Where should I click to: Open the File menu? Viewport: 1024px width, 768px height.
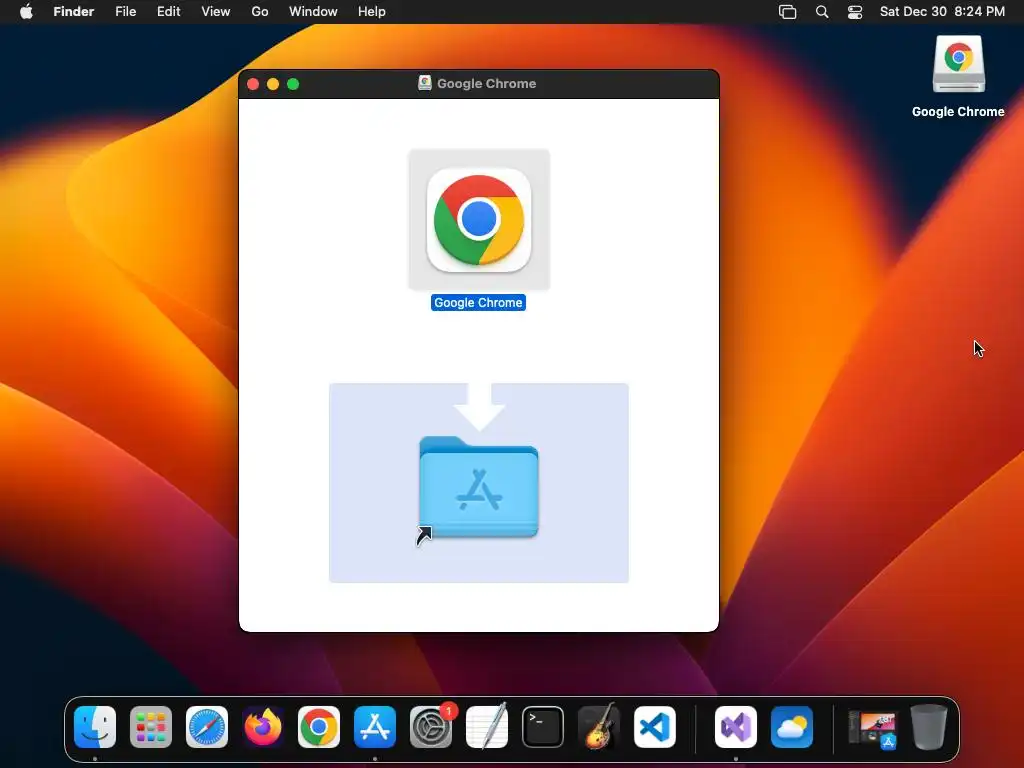[125, 12]
